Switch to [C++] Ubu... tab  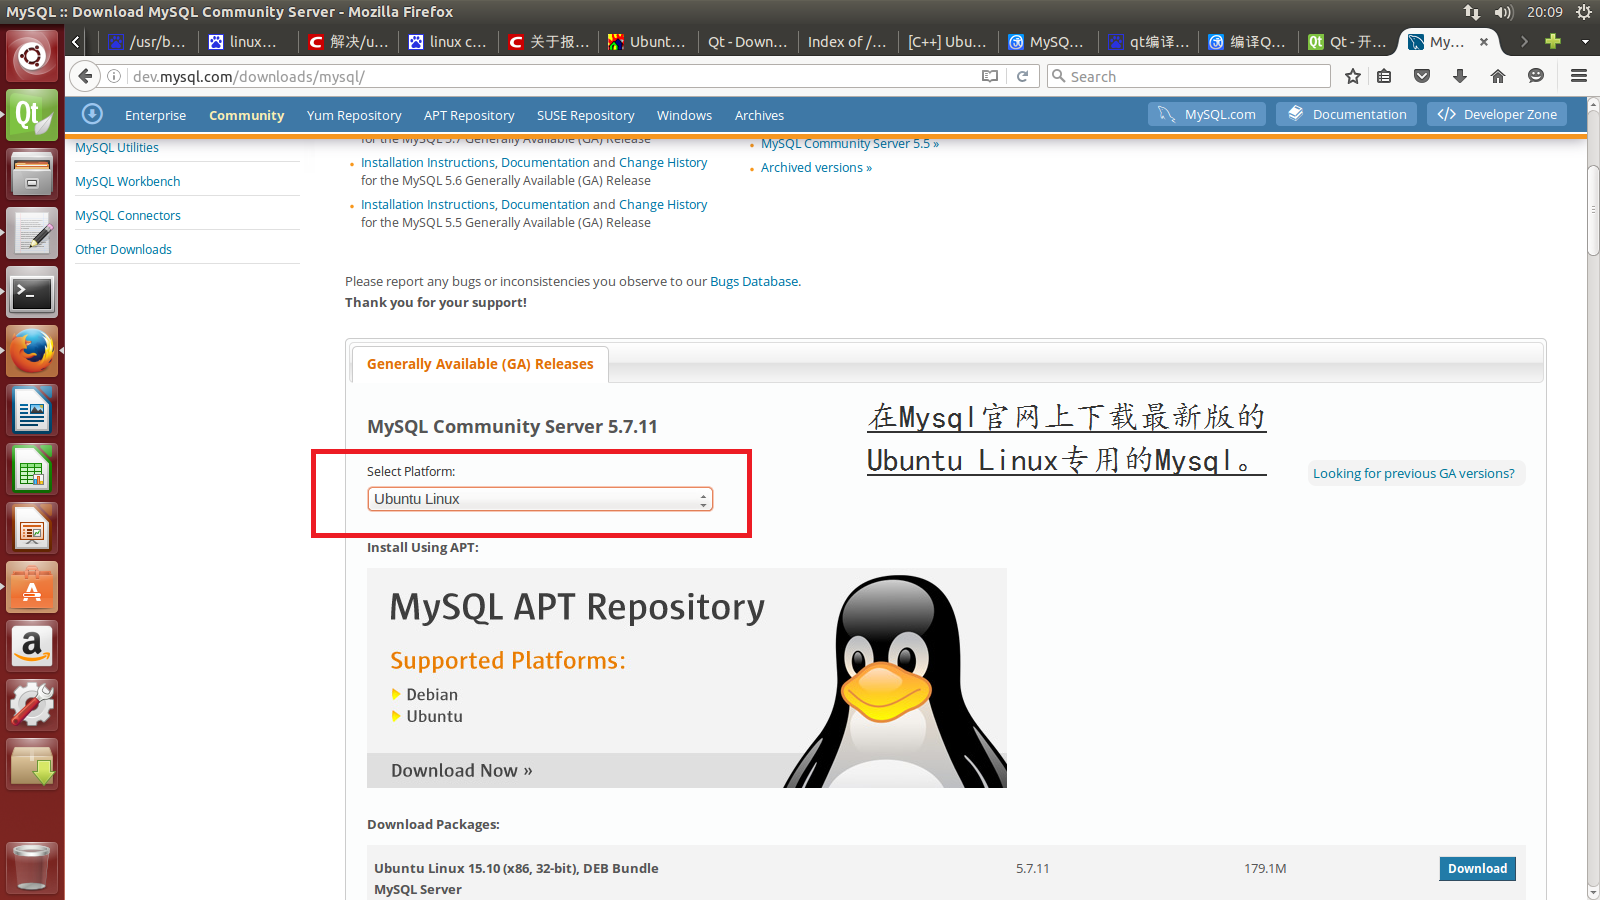click(947, 41)
